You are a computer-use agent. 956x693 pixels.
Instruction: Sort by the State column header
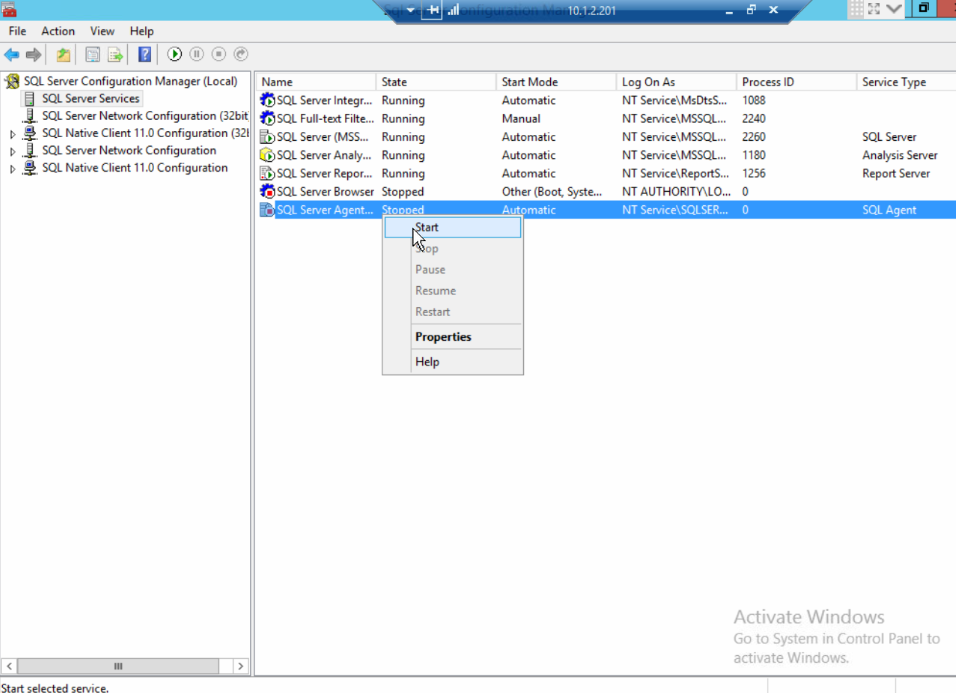coord(436,82)
